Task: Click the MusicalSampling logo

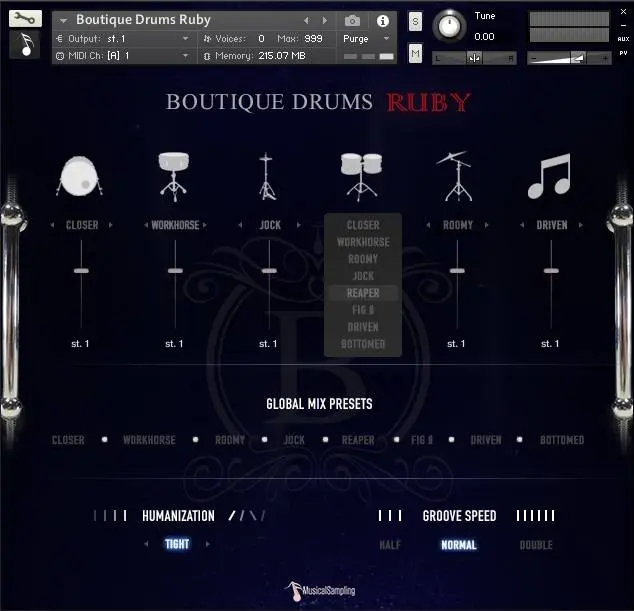Action: pos(320,590)
